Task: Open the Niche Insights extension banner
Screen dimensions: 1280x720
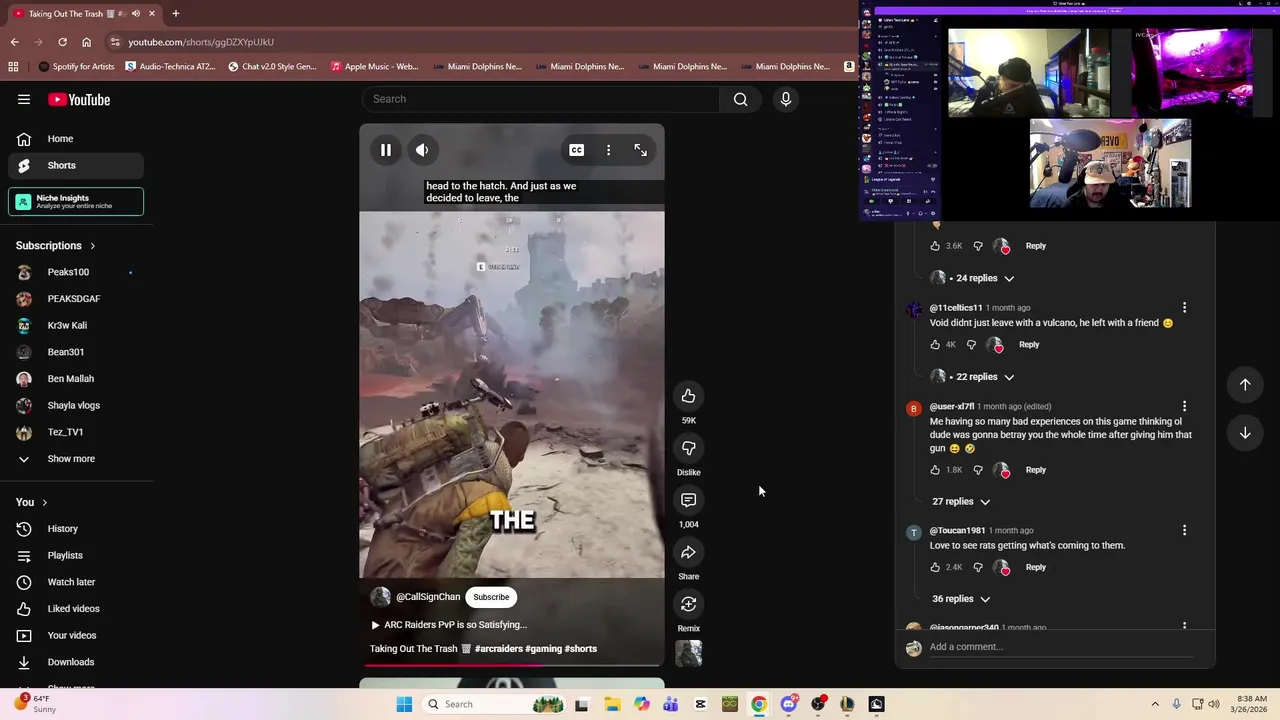Action: (x=76, y=201)
